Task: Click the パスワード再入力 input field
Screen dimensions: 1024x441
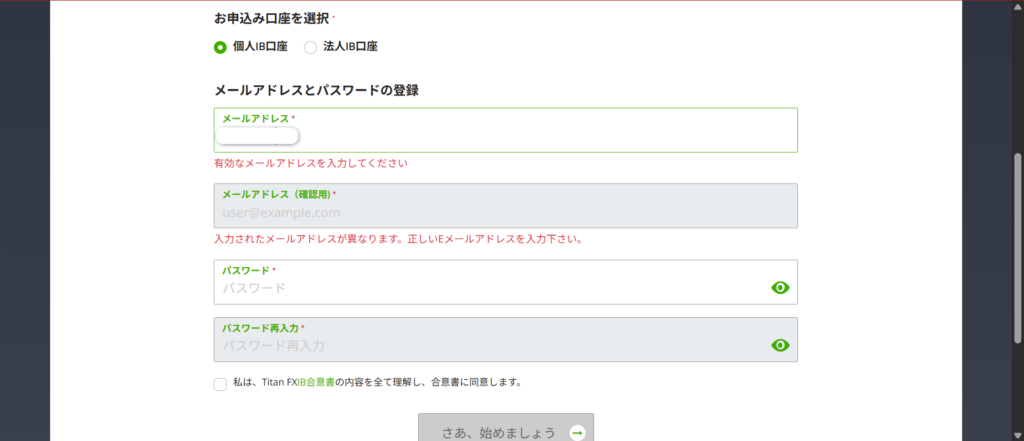Action: tap(505, 340)
